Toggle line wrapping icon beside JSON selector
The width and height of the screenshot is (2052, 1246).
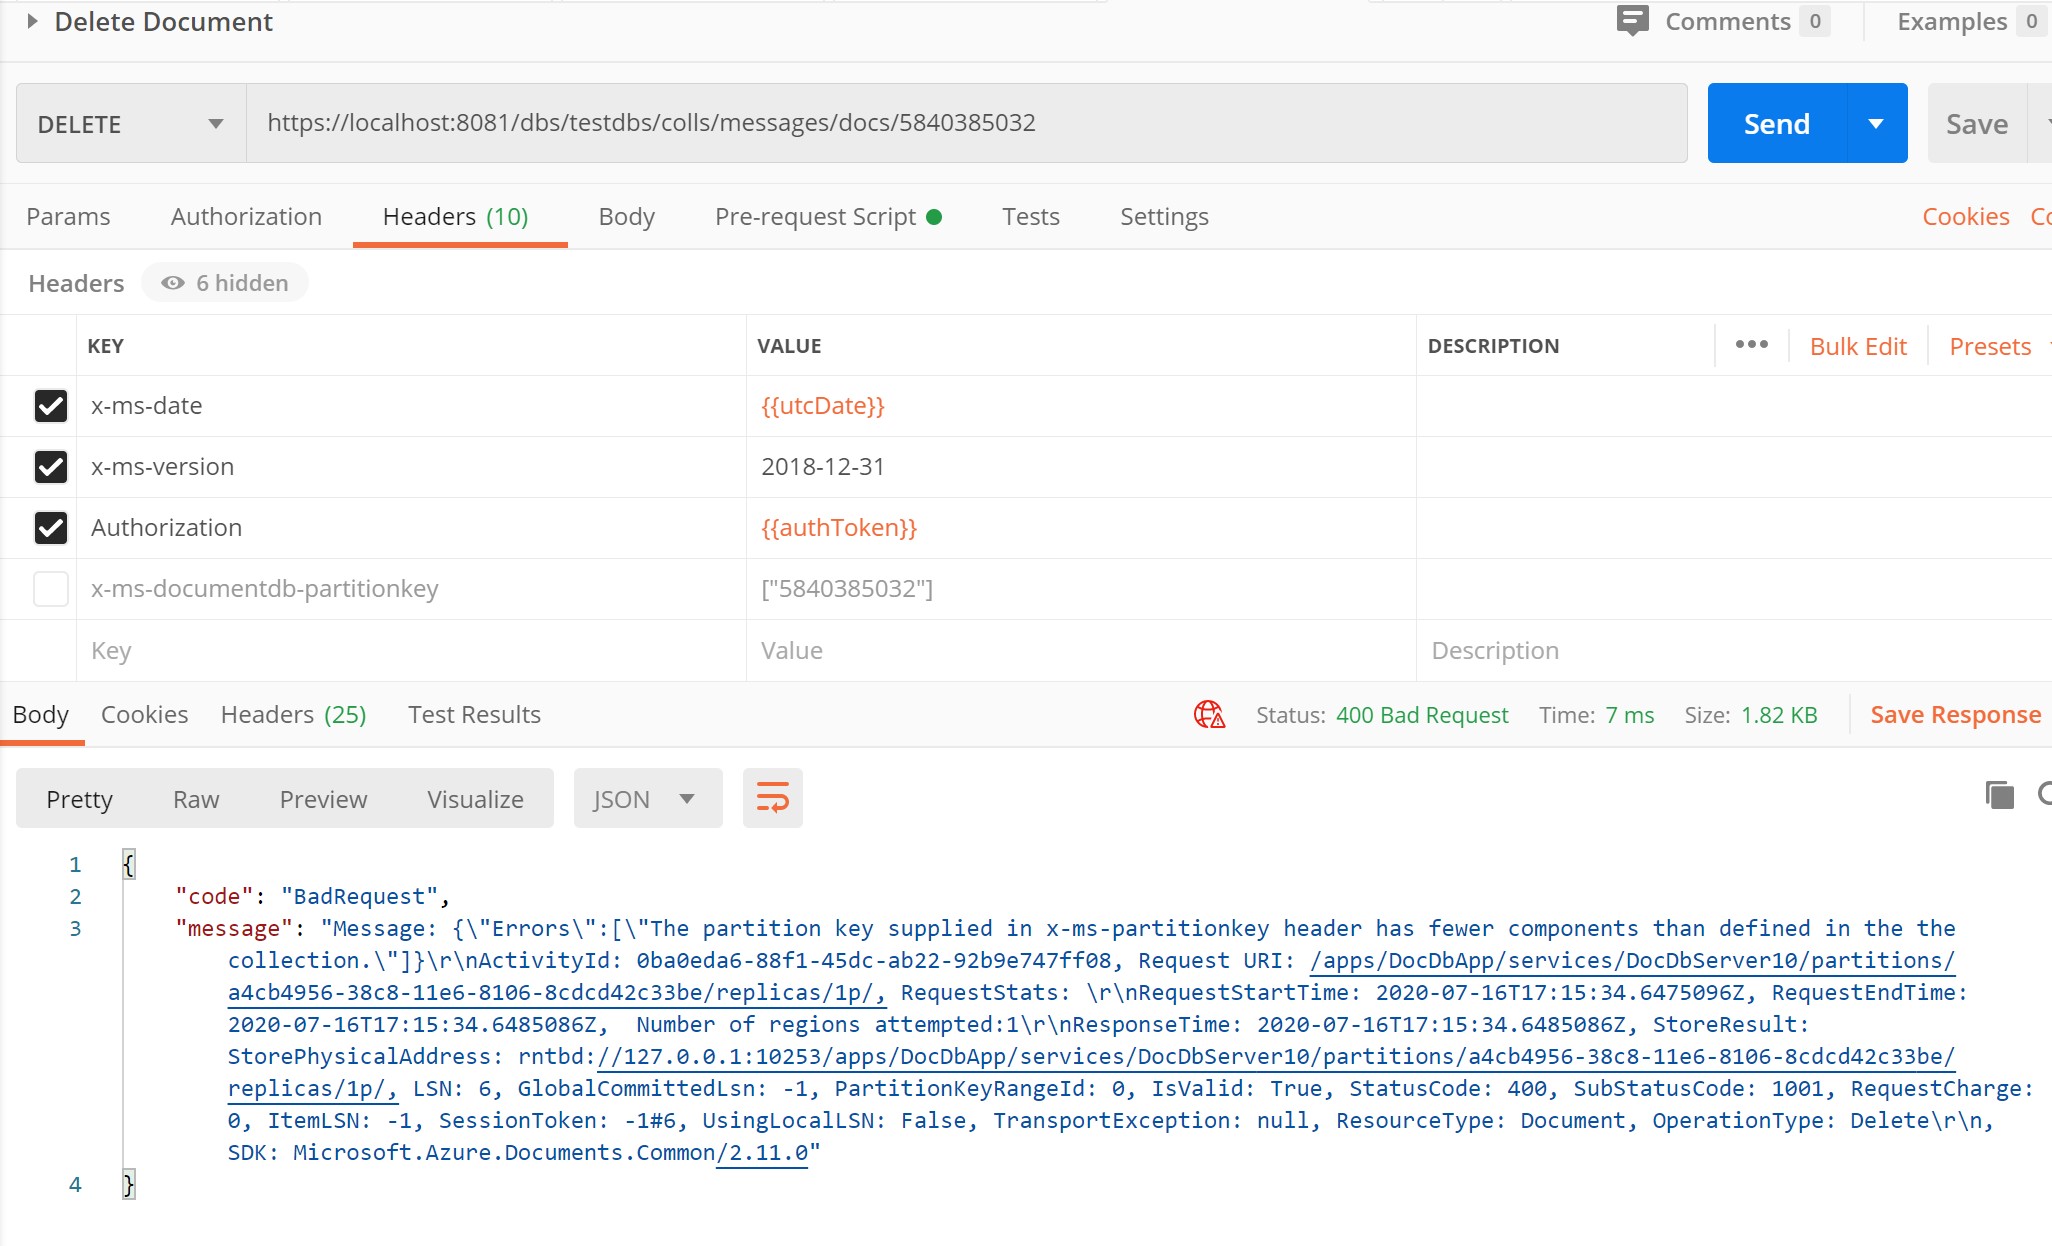pyautogui.click(x=771, y=798)
